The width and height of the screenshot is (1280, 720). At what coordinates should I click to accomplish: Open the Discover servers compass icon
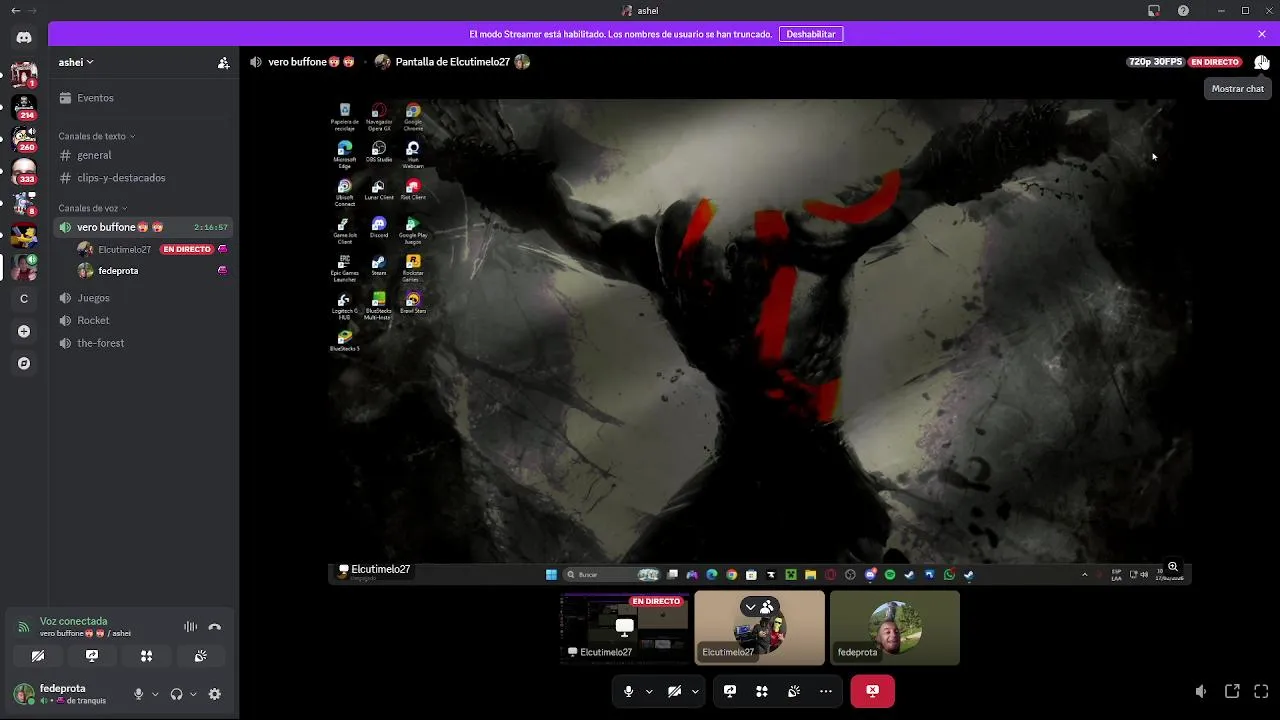coord(24,363)
